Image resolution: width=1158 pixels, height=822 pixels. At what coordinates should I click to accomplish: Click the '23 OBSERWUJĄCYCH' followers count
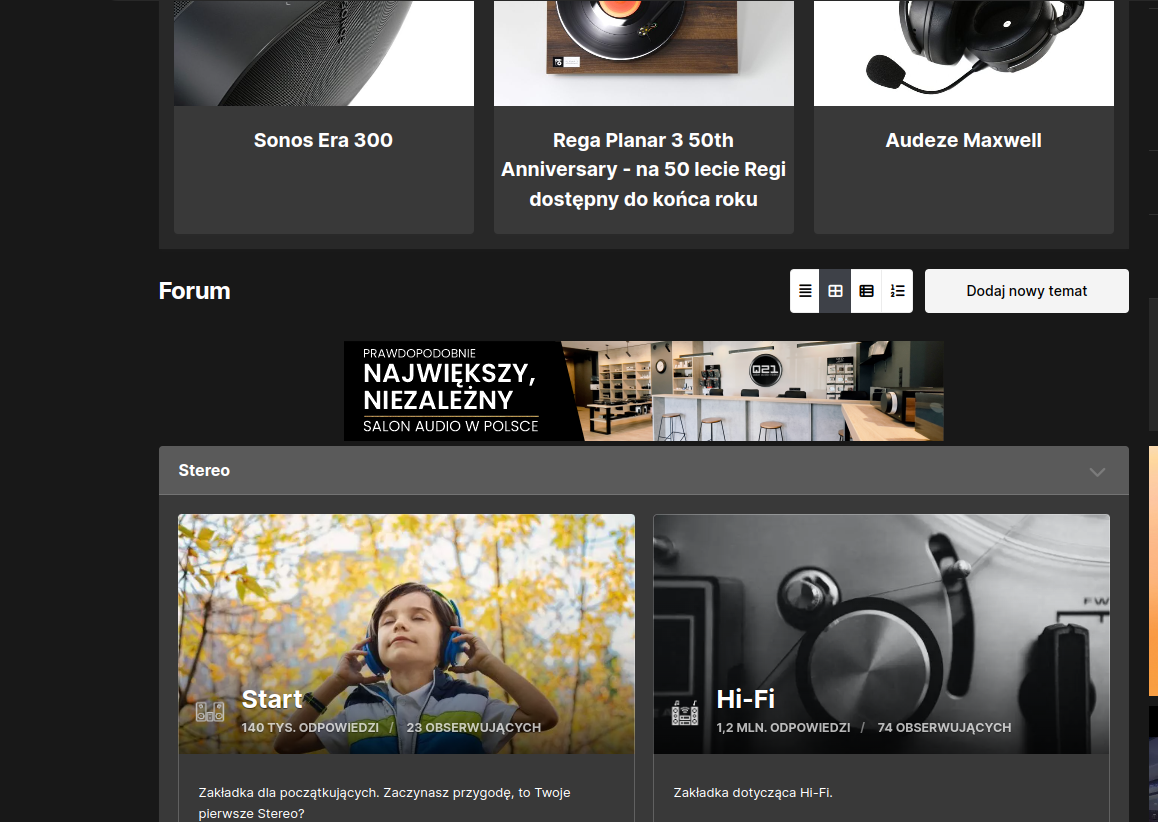[473, 727]
